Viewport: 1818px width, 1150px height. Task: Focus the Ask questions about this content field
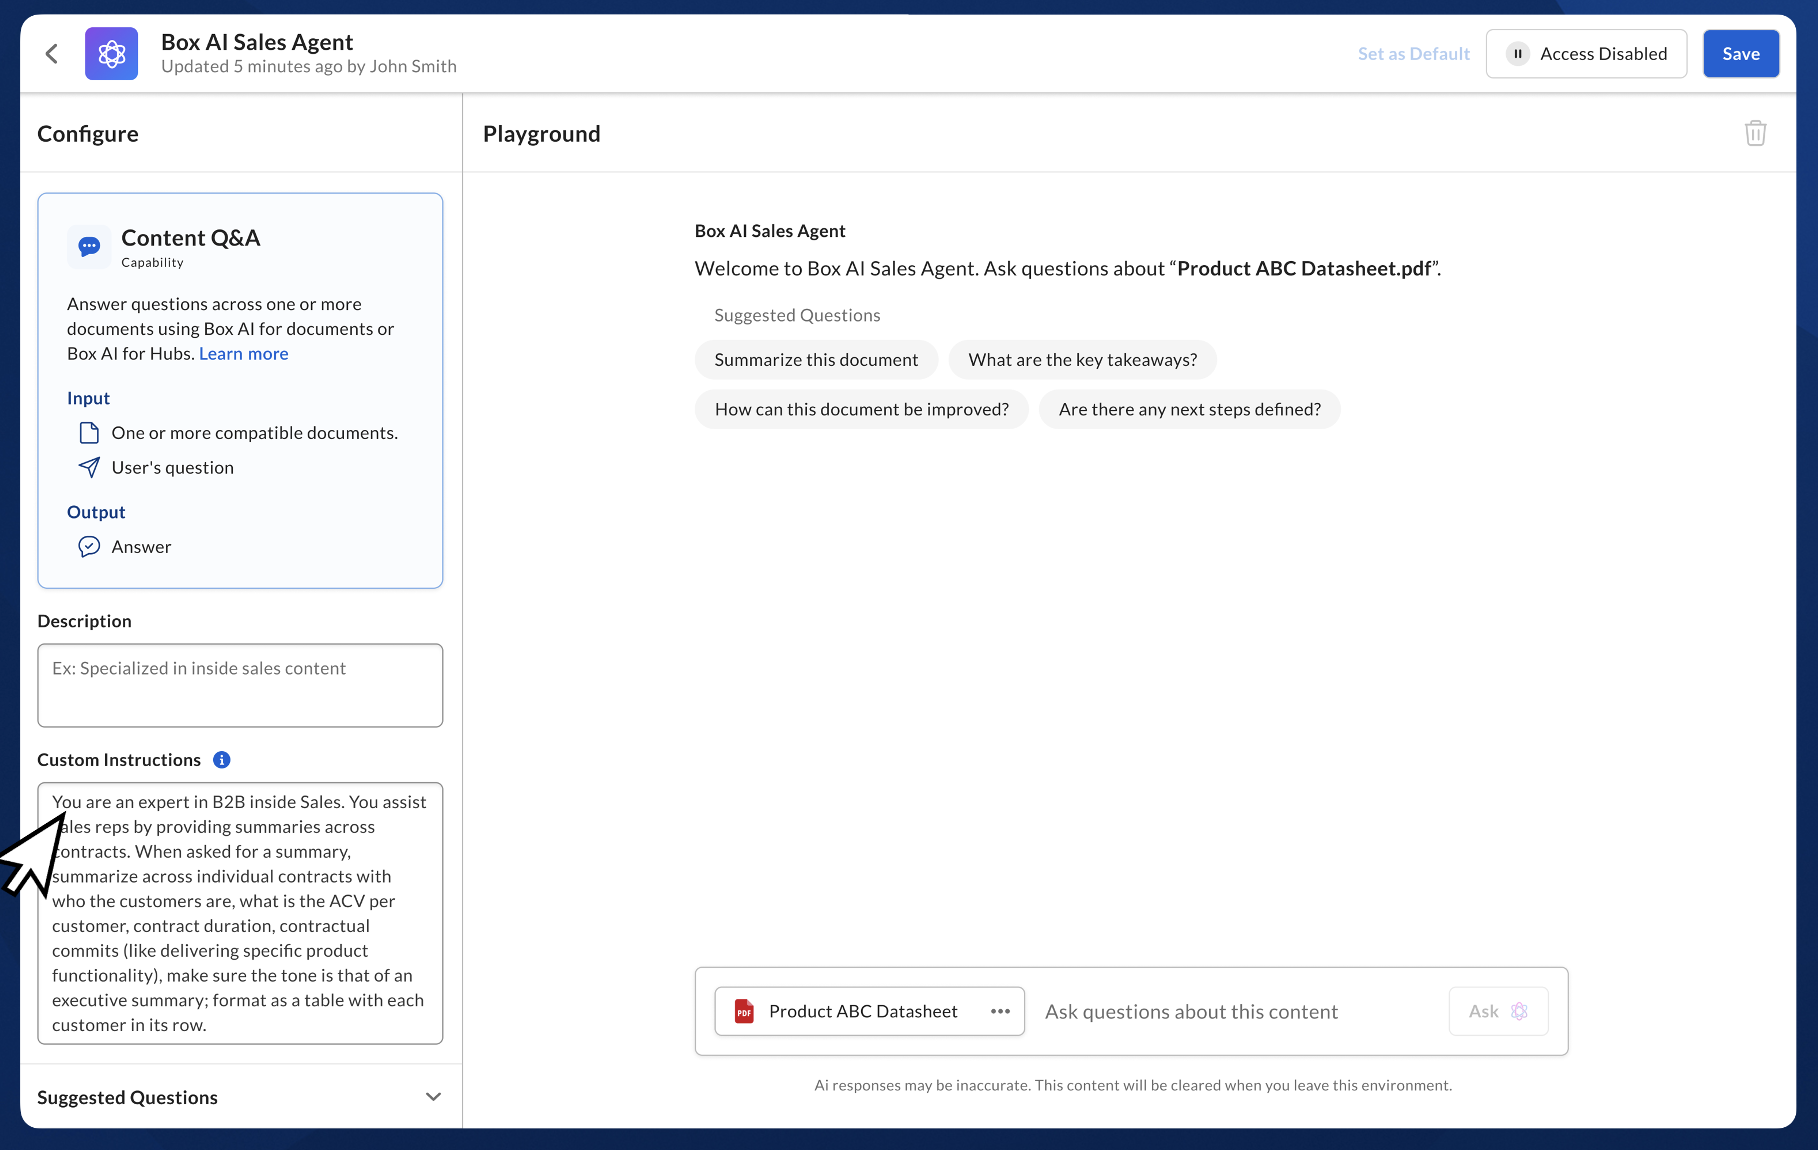(1238, 1012)
